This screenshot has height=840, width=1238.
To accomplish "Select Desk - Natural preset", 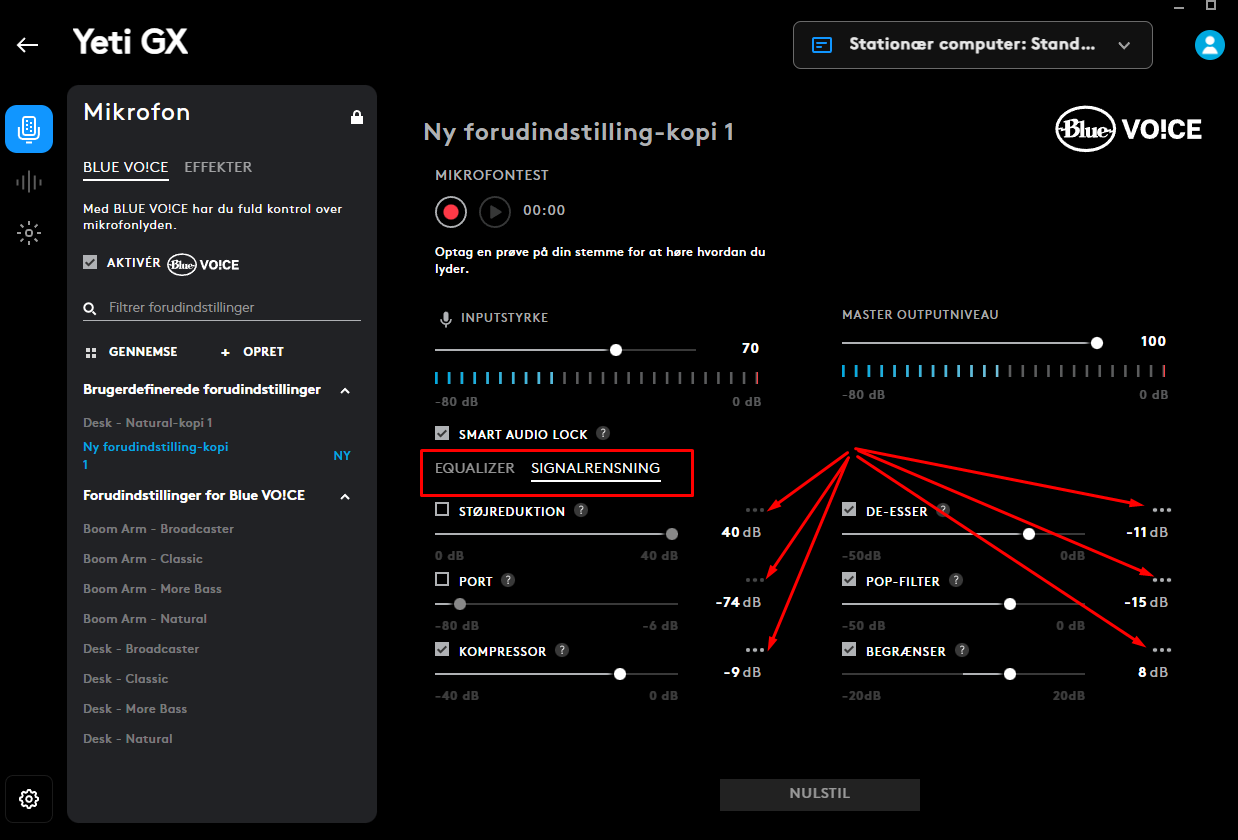I will [x=128, y=739].
